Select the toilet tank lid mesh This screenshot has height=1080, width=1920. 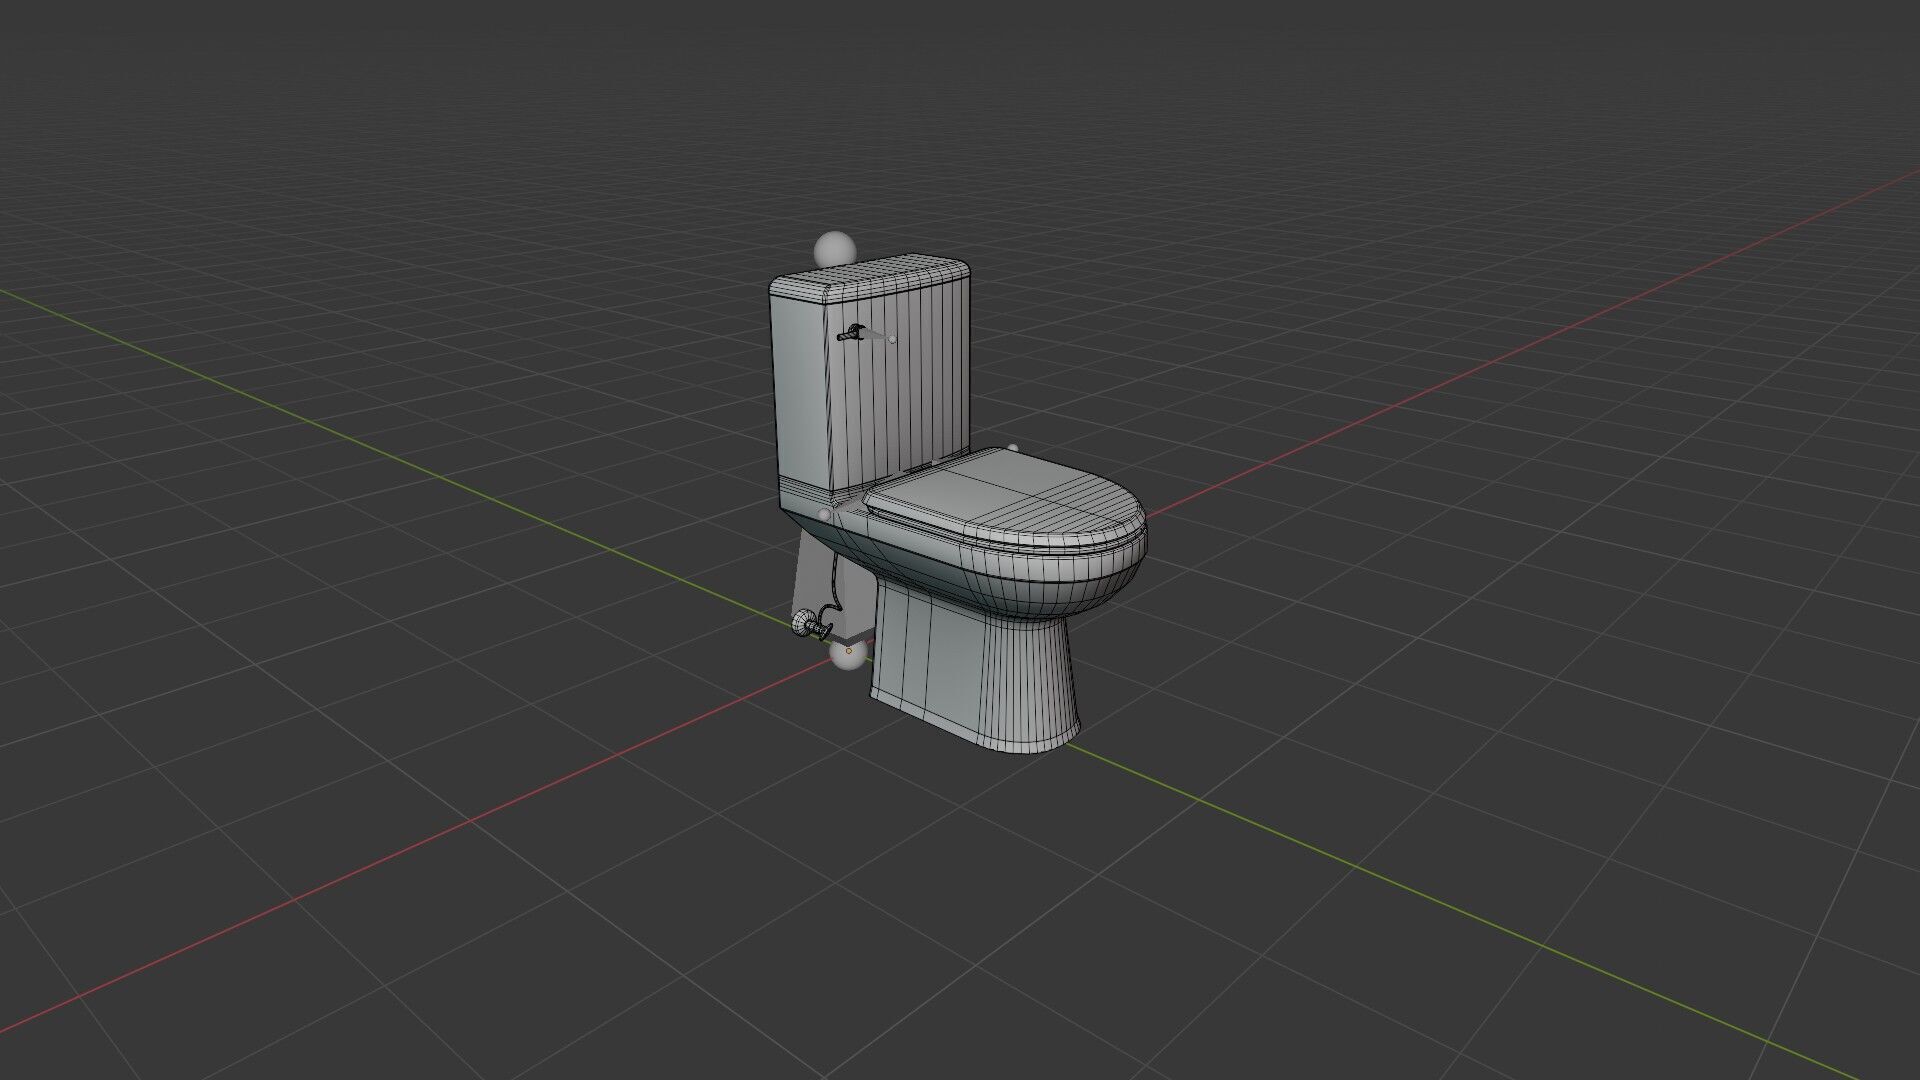(880, 275)
